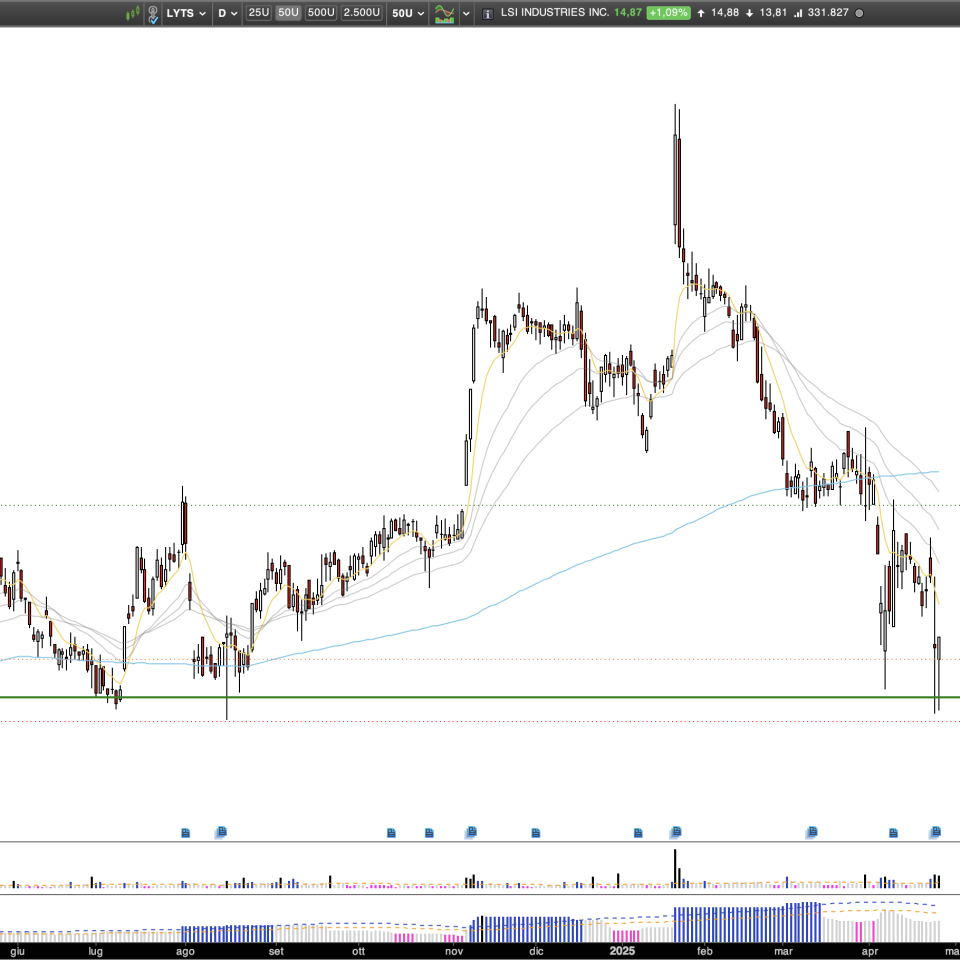Click the set label on time axis
The width and height of the screenshot is (960, 960).
click(x=276, y=951)
